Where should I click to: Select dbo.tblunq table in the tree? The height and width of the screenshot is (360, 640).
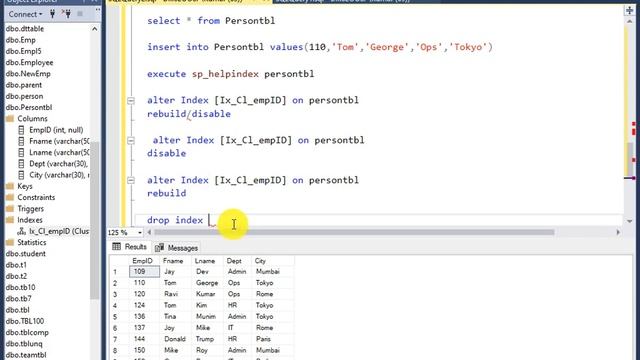point(24,344)
